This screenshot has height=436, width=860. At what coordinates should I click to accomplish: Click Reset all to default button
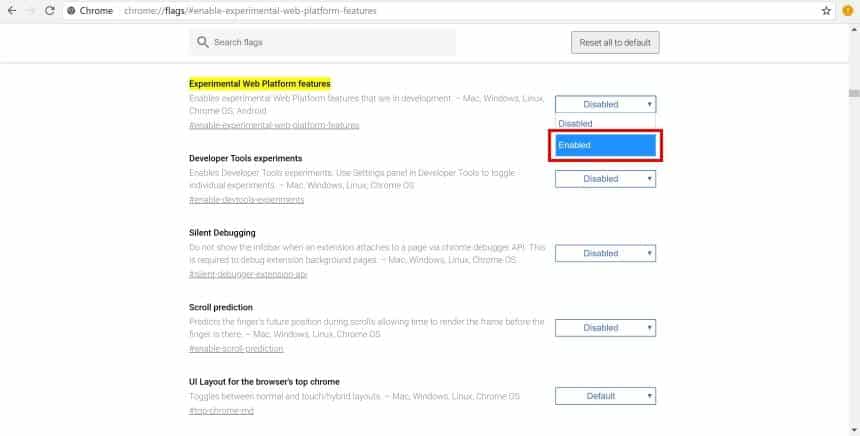click(615, 42)
